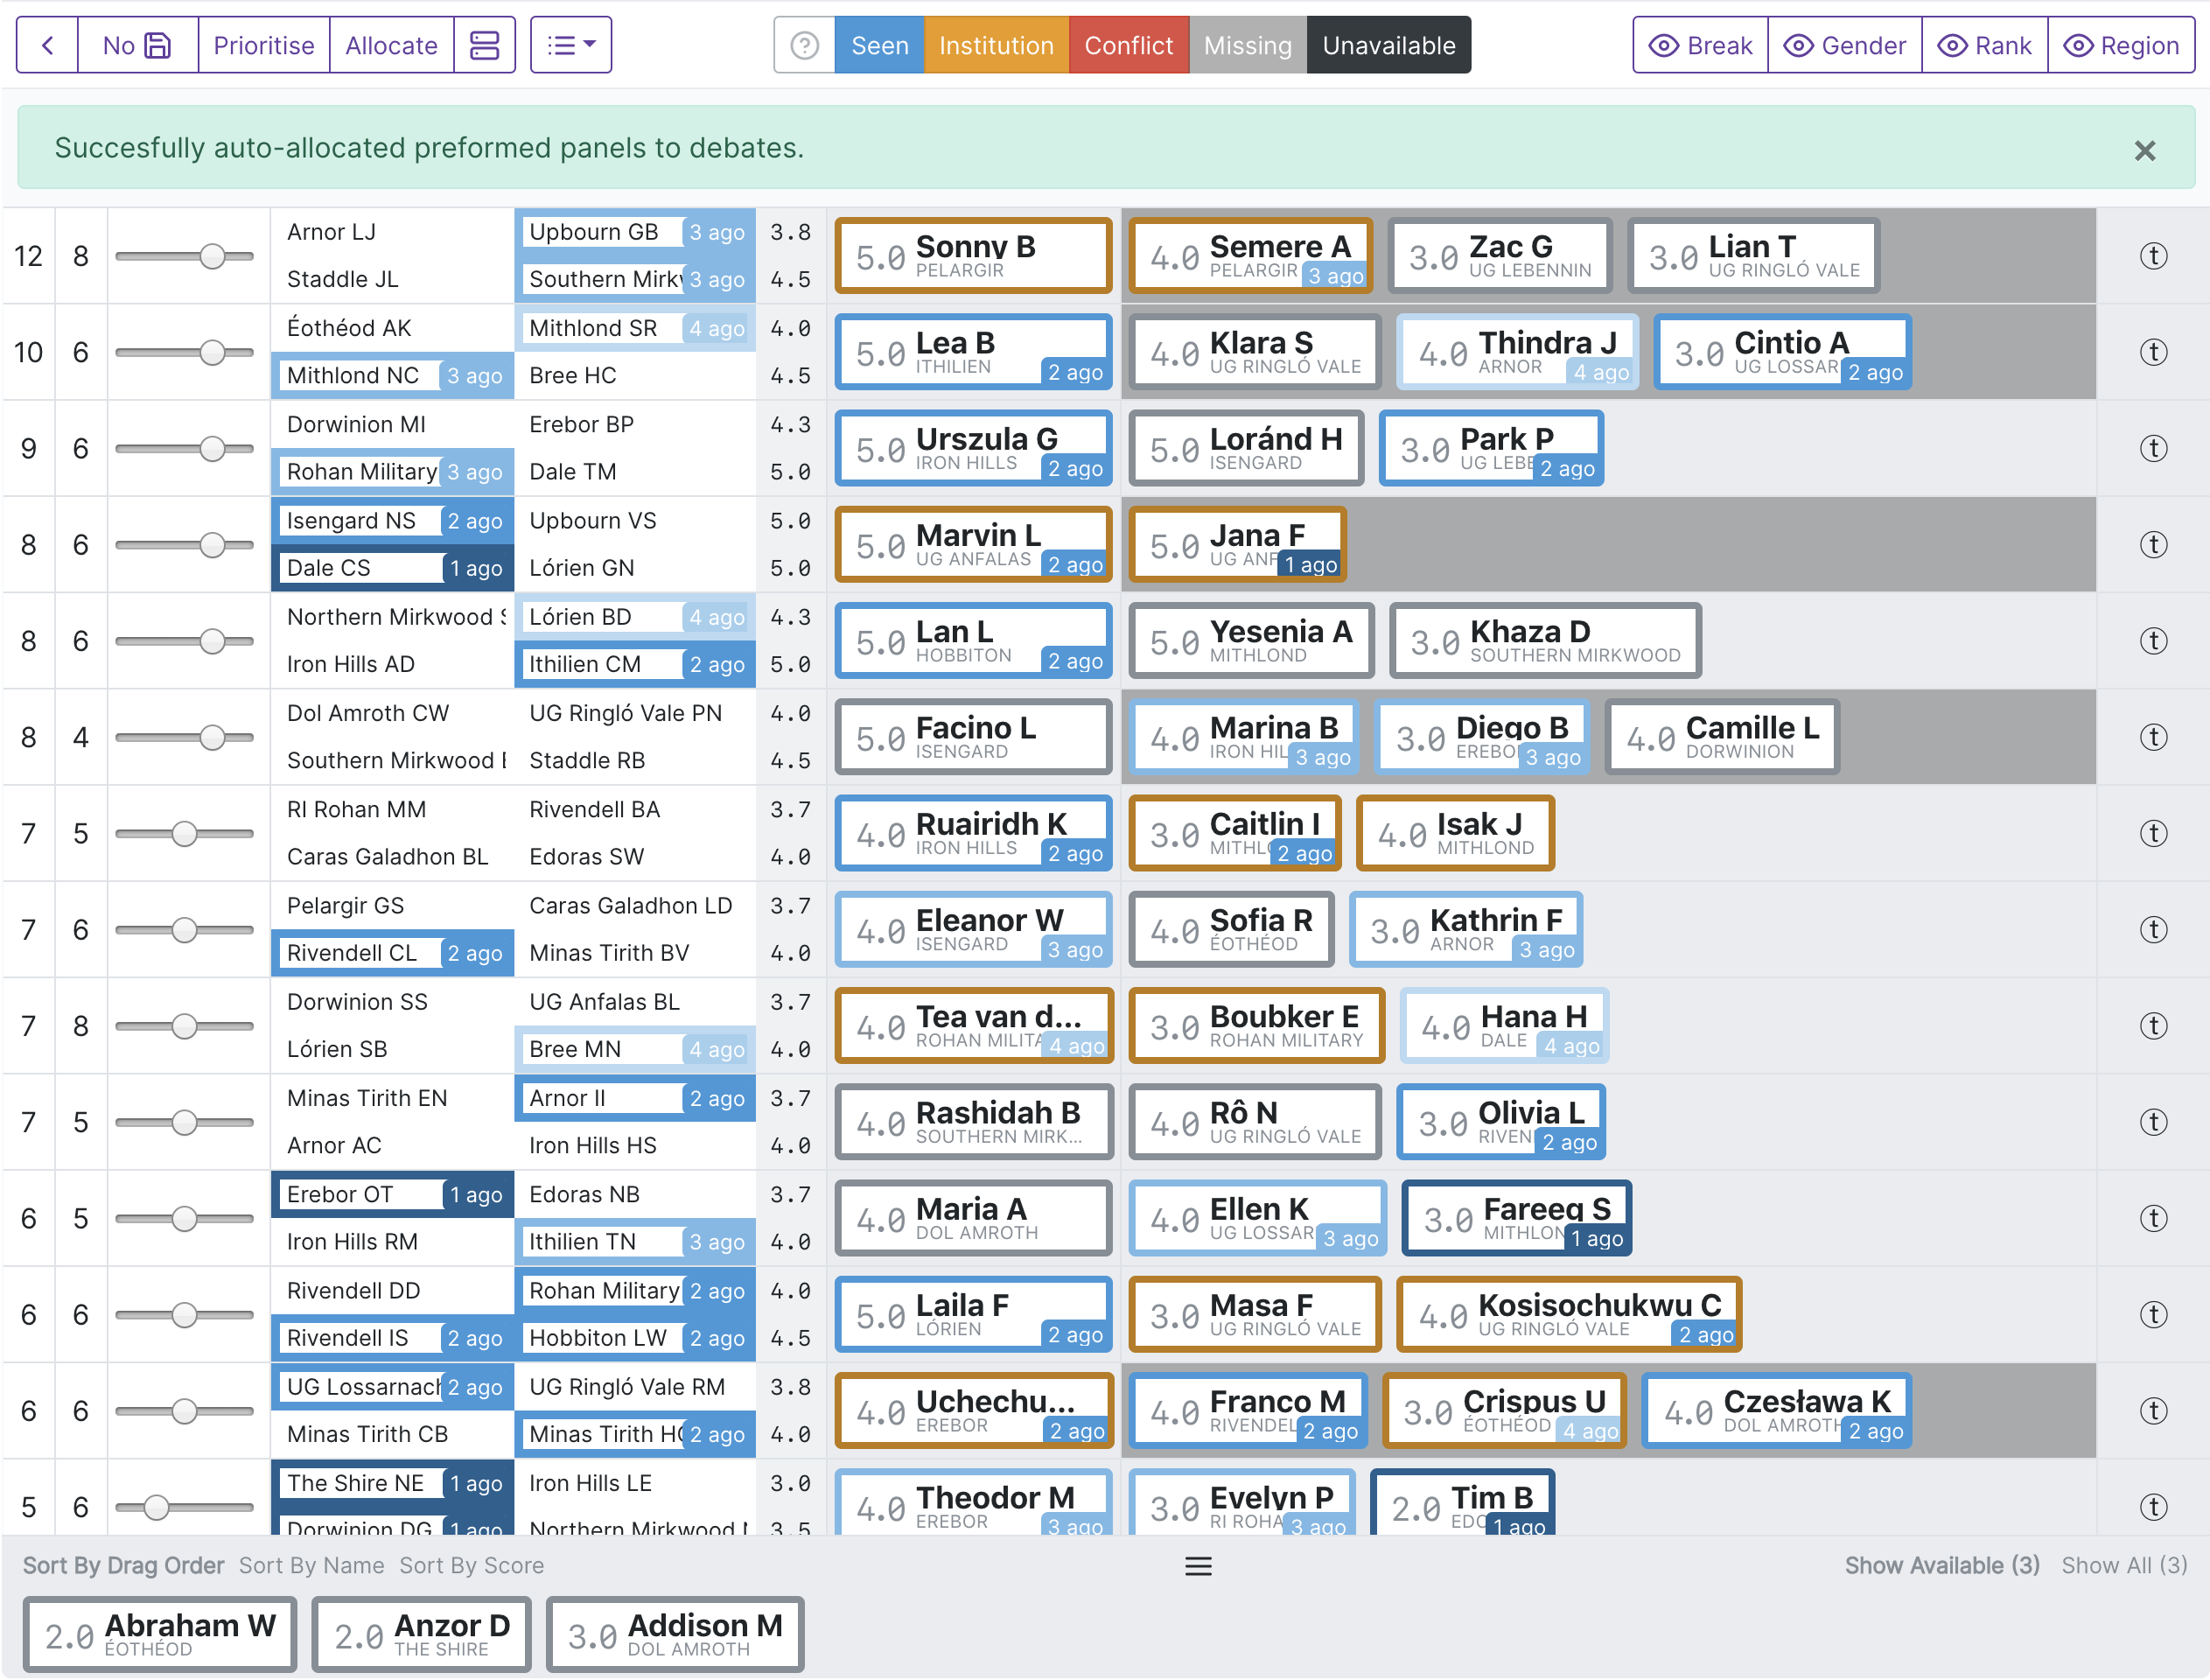Click the back arrow button
The height and width of the screenshot is (1680, 2210).
click(47, 45)
